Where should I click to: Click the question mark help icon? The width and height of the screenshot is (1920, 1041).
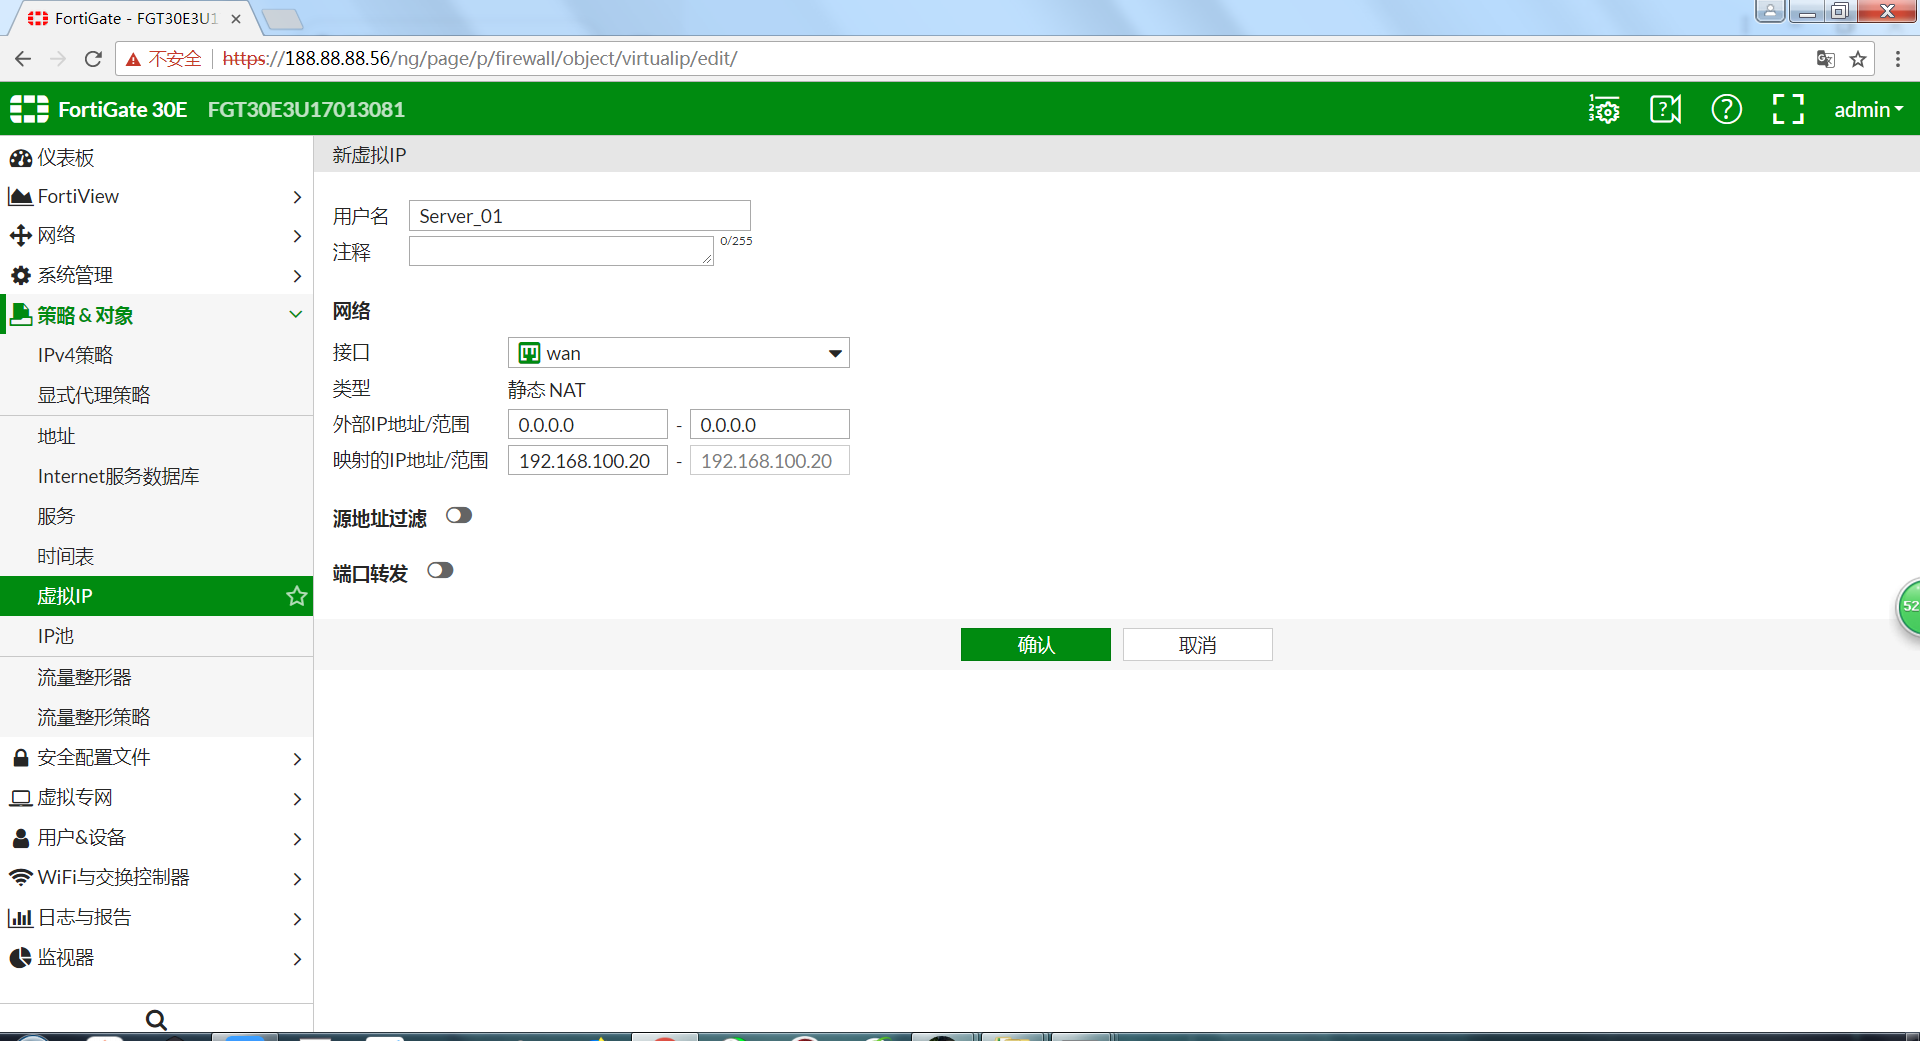coord(1726,109)
